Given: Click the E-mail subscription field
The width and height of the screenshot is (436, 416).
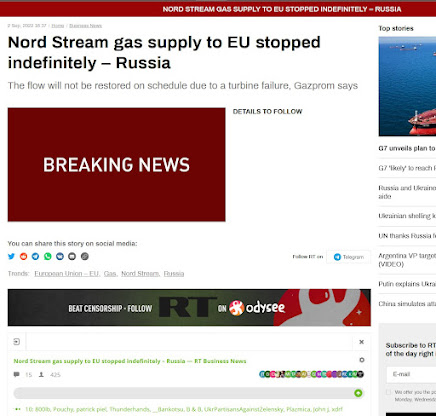Looking at the screenshot, I should coord(411,374).
